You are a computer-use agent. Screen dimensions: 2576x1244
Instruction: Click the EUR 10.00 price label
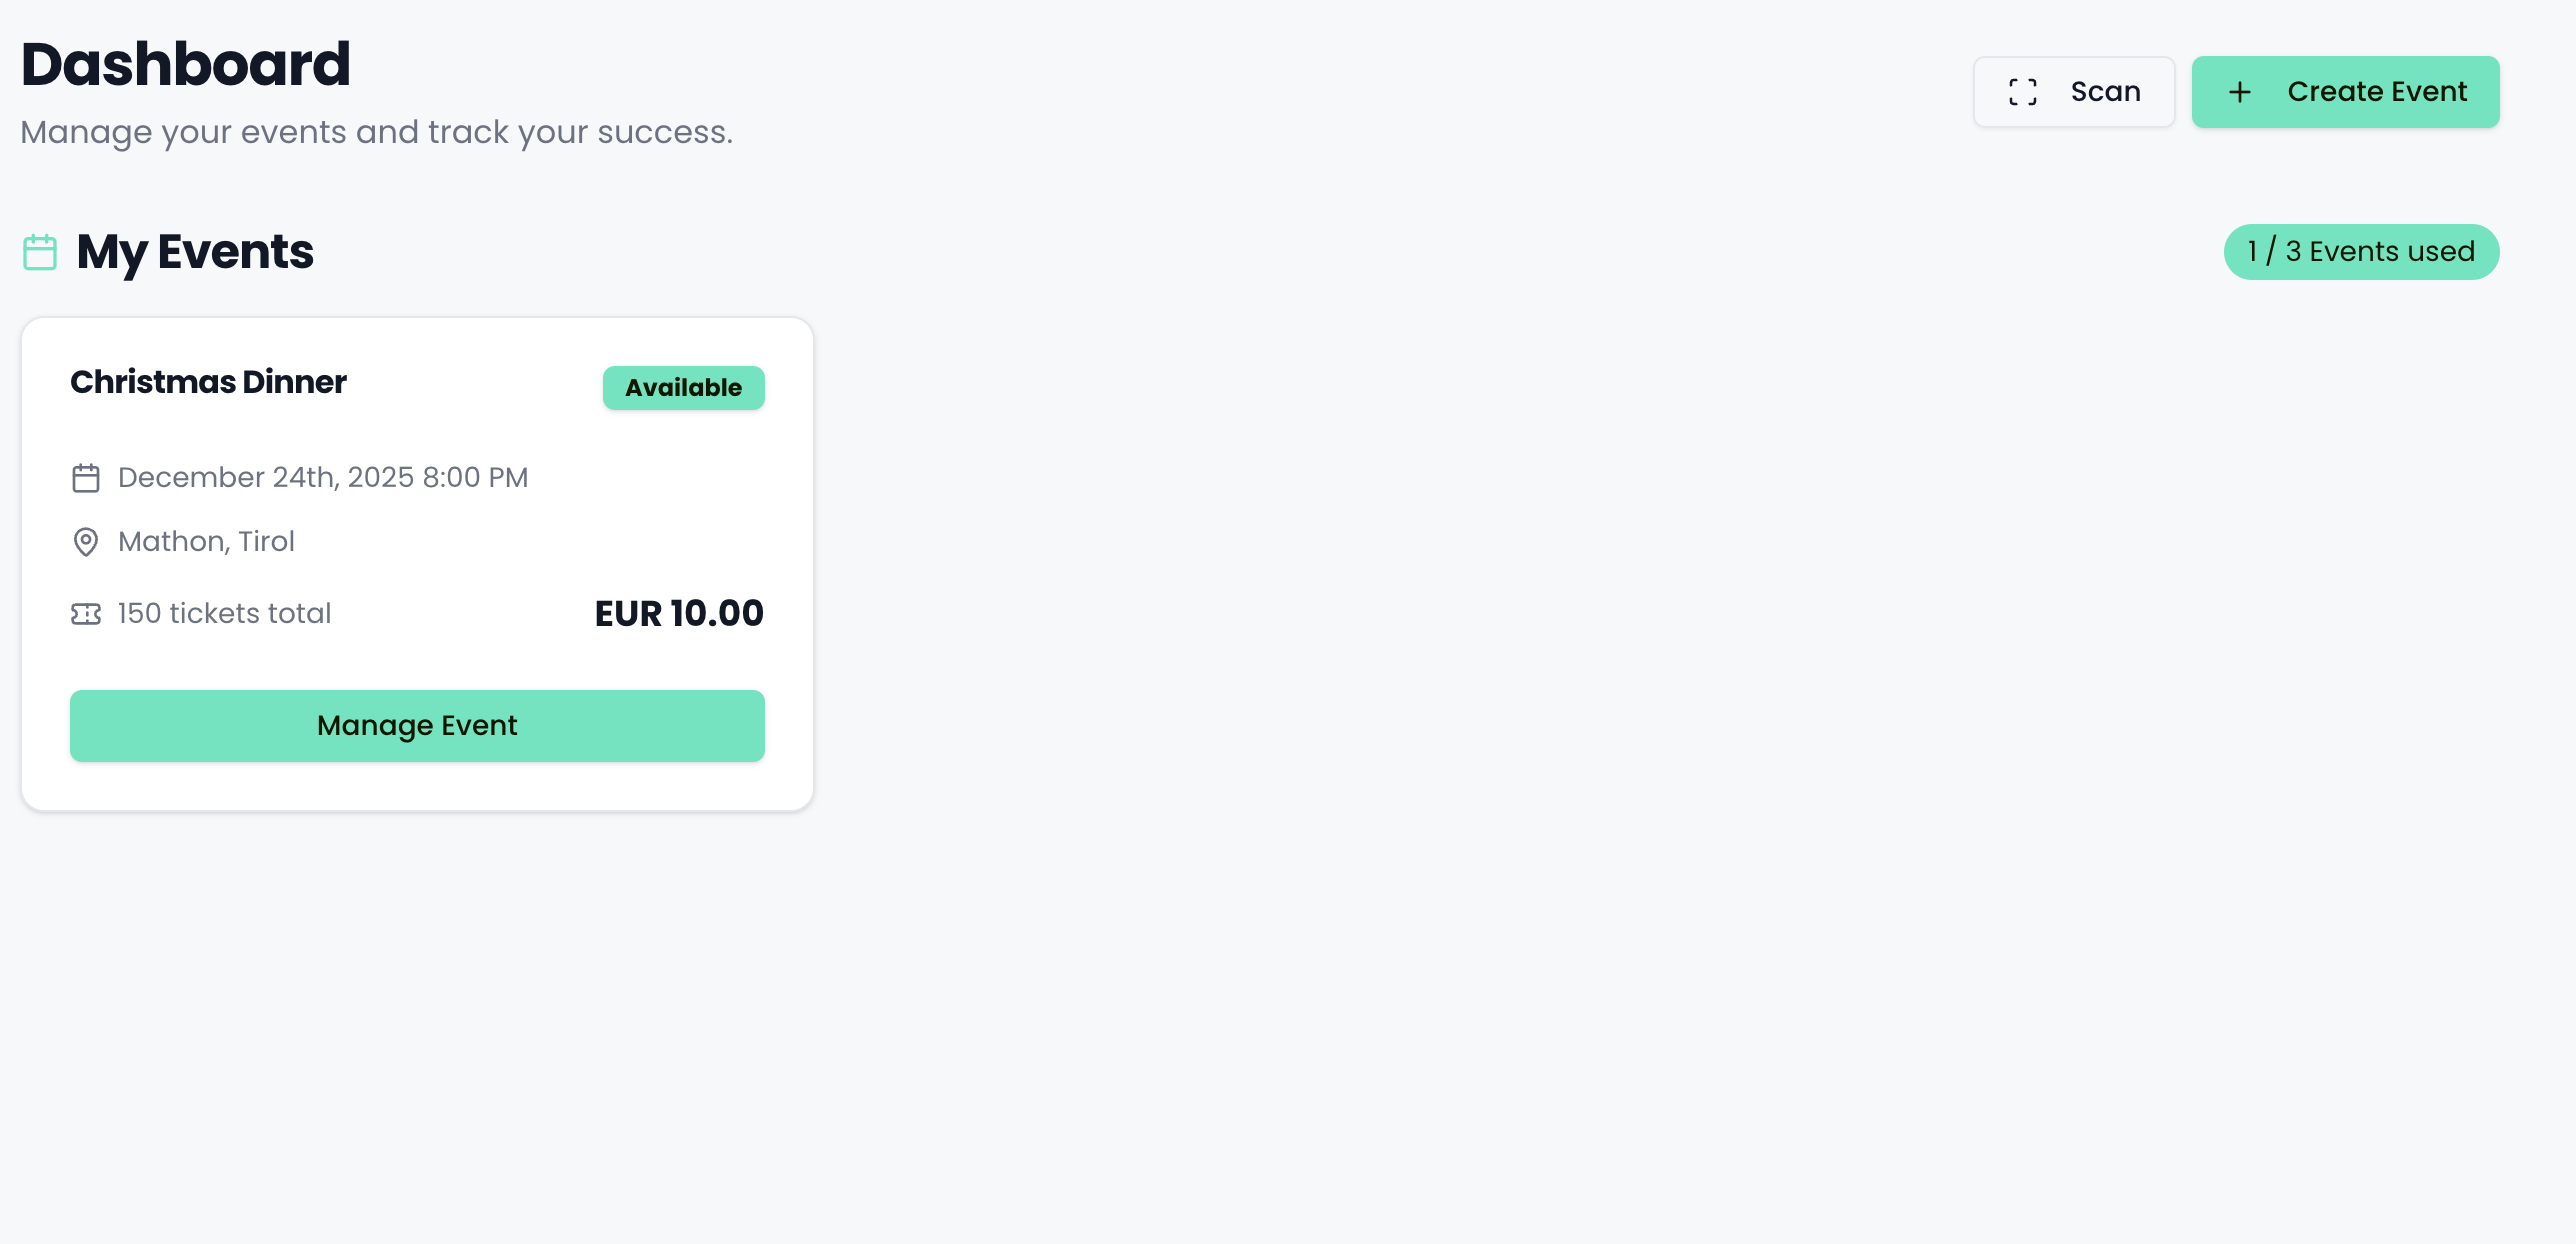679,613
